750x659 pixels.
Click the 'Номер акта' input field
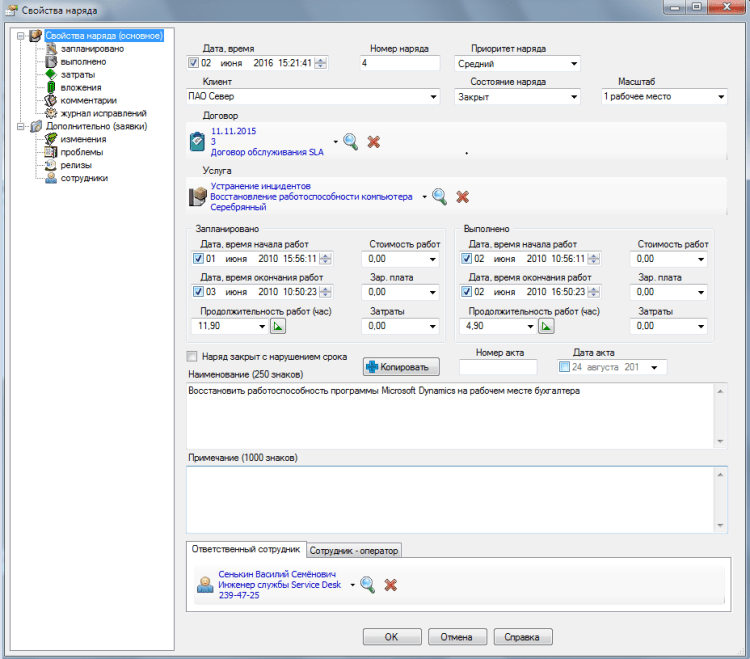pos(498,367)
